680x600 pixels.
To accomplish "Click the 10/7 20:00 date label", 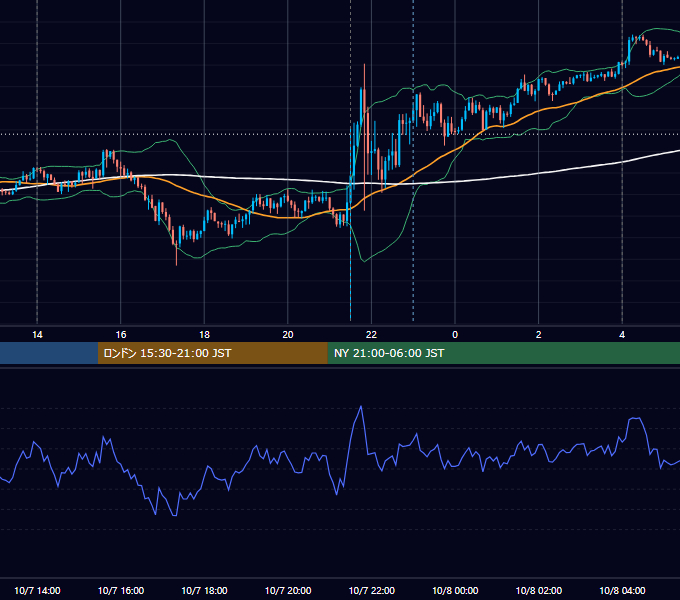I will pyautogui.click(x=288, y=590).
